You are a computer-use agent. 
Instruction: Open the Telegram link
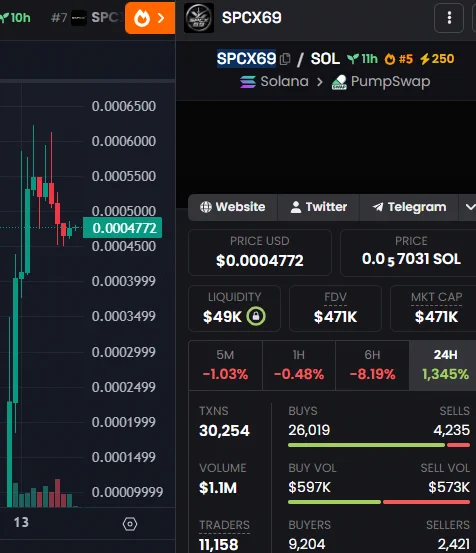(409, 207)
